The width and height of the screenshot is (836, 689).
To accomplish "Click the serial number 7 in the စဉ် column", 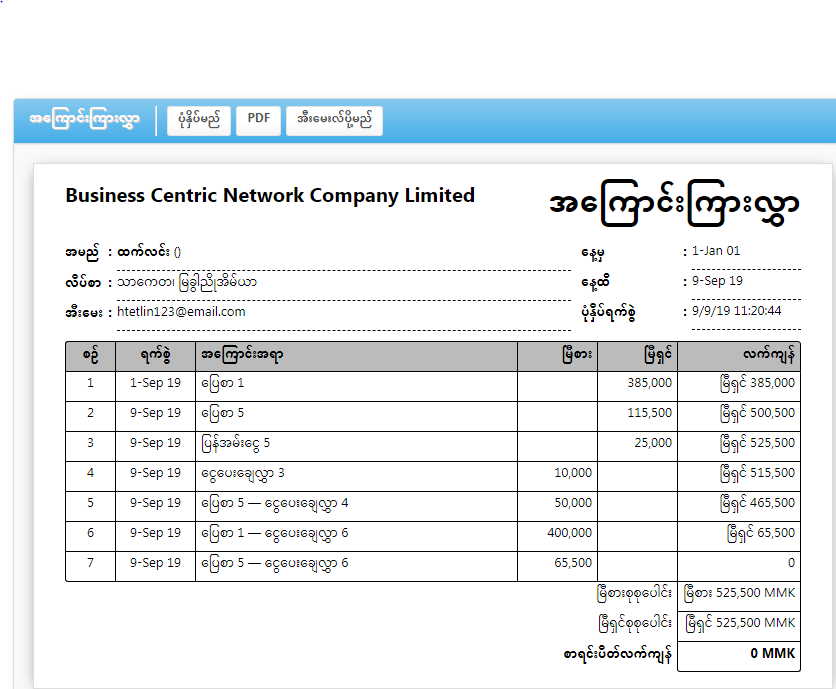I will tap(91, 562).
